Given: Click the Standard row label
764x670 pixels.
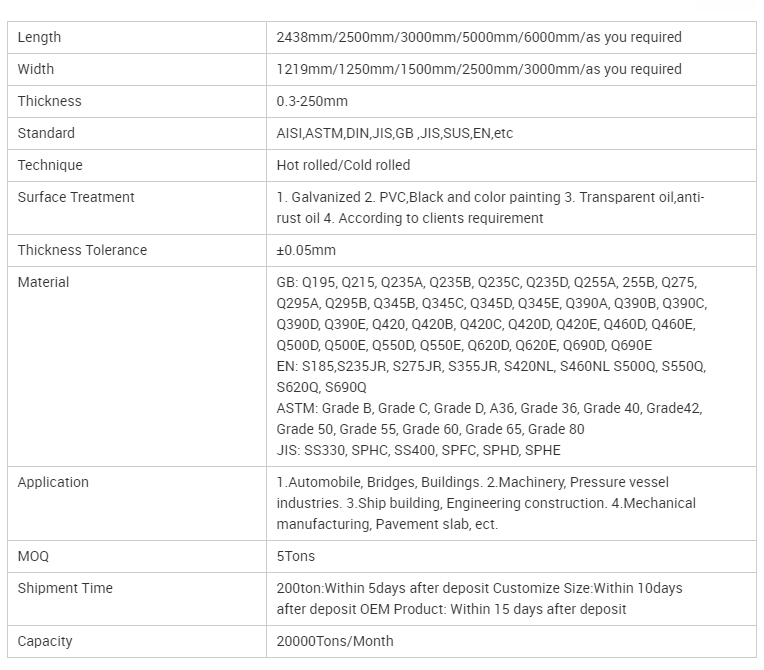Looking at the screenshot, I should 46,133.
